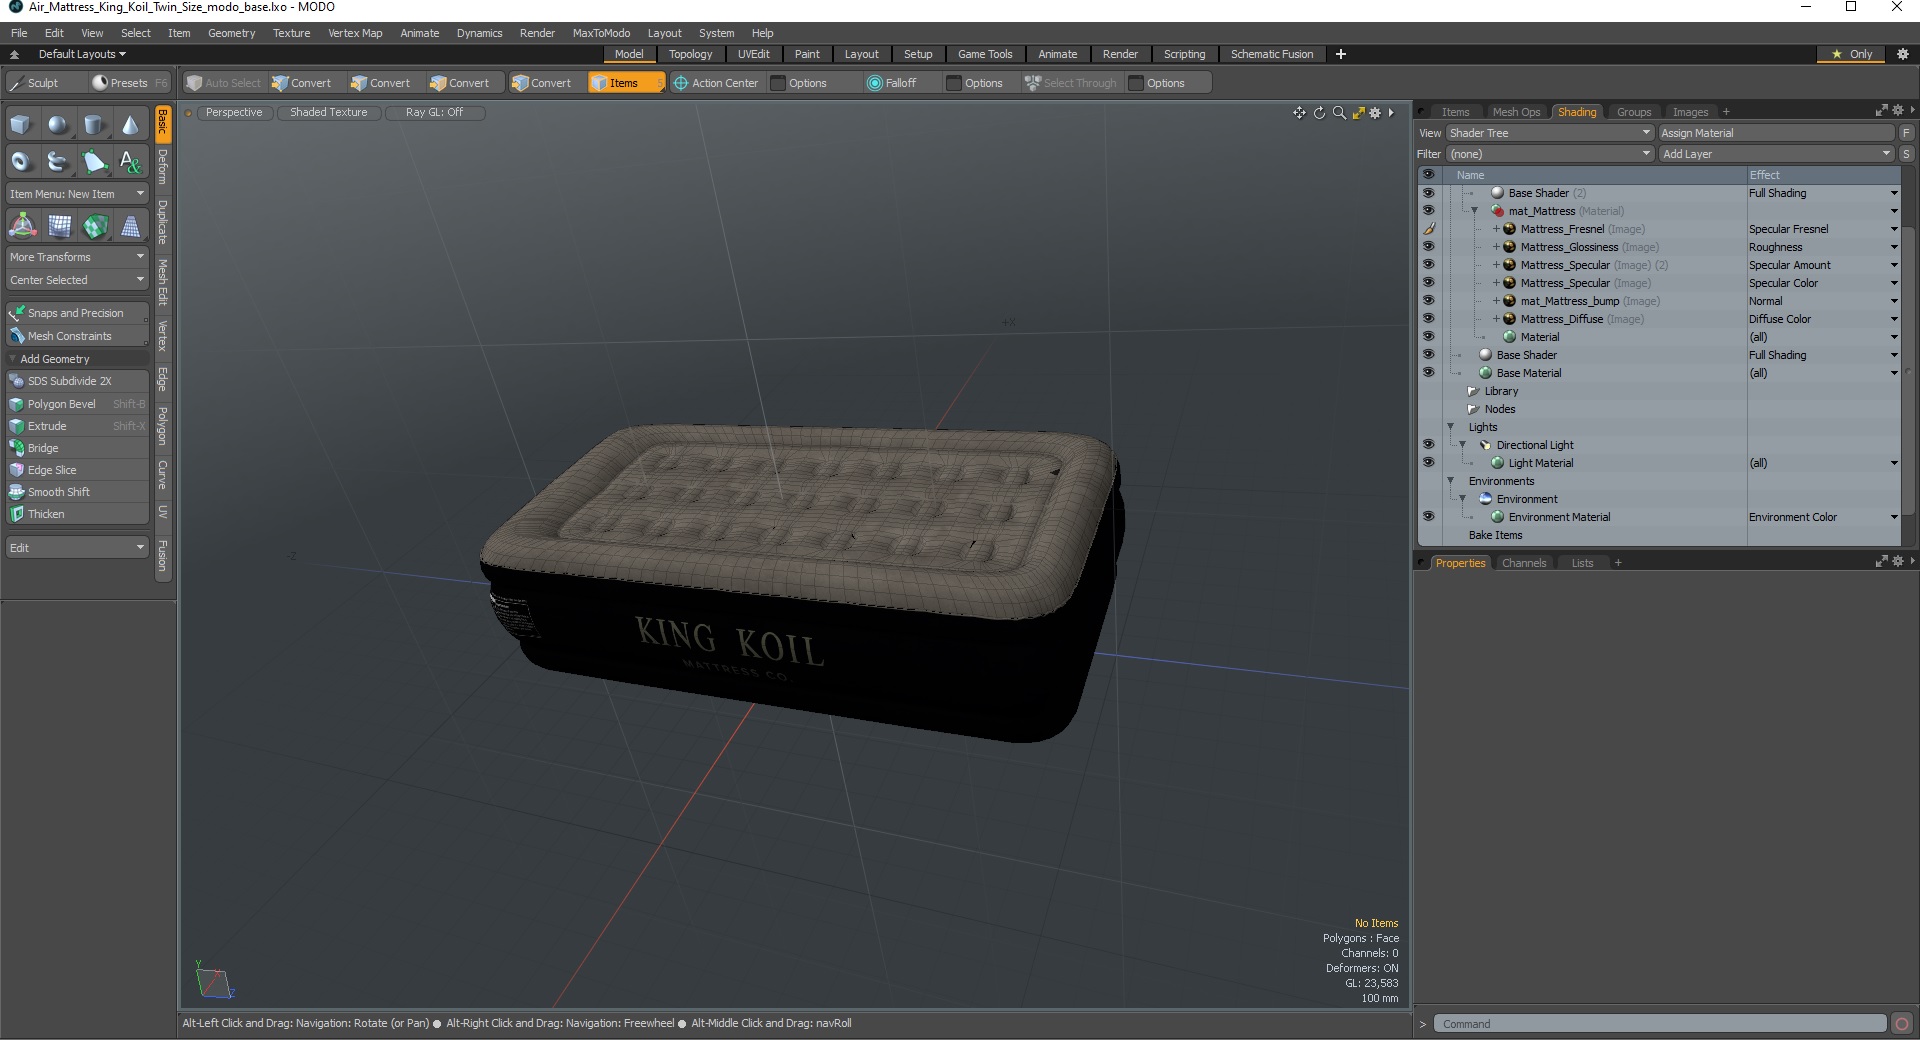Collapse the mat_Mattress tree node
The width and height of the screenshot is (1920, 1040).
pos(1474,211)
